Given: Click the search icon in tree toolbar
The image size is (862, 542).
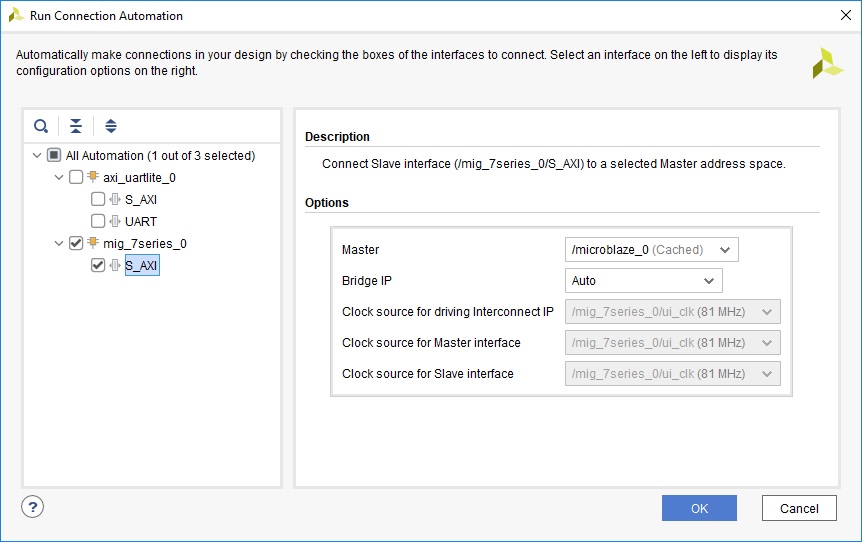Looking at the screenshot, I should coord(41,126).
